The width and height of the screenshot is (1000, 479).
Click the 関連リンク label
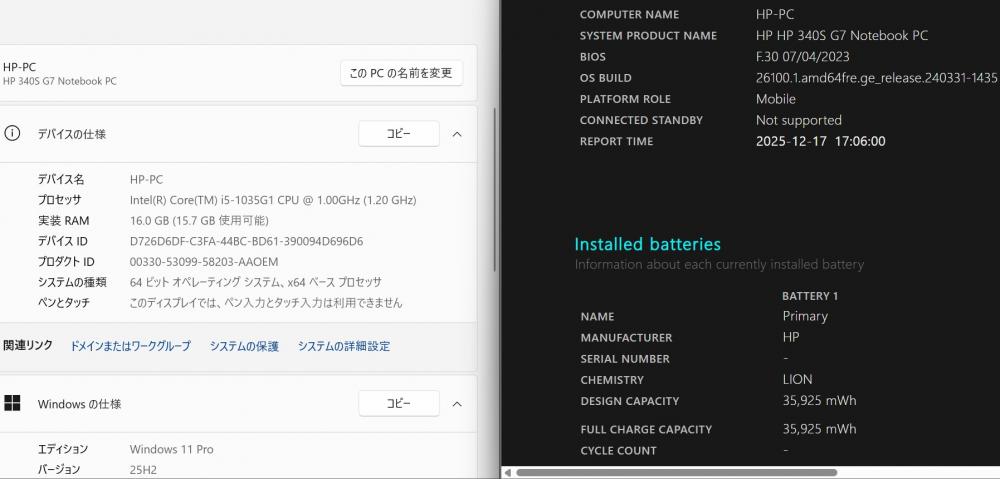click(x=28, y=346)
